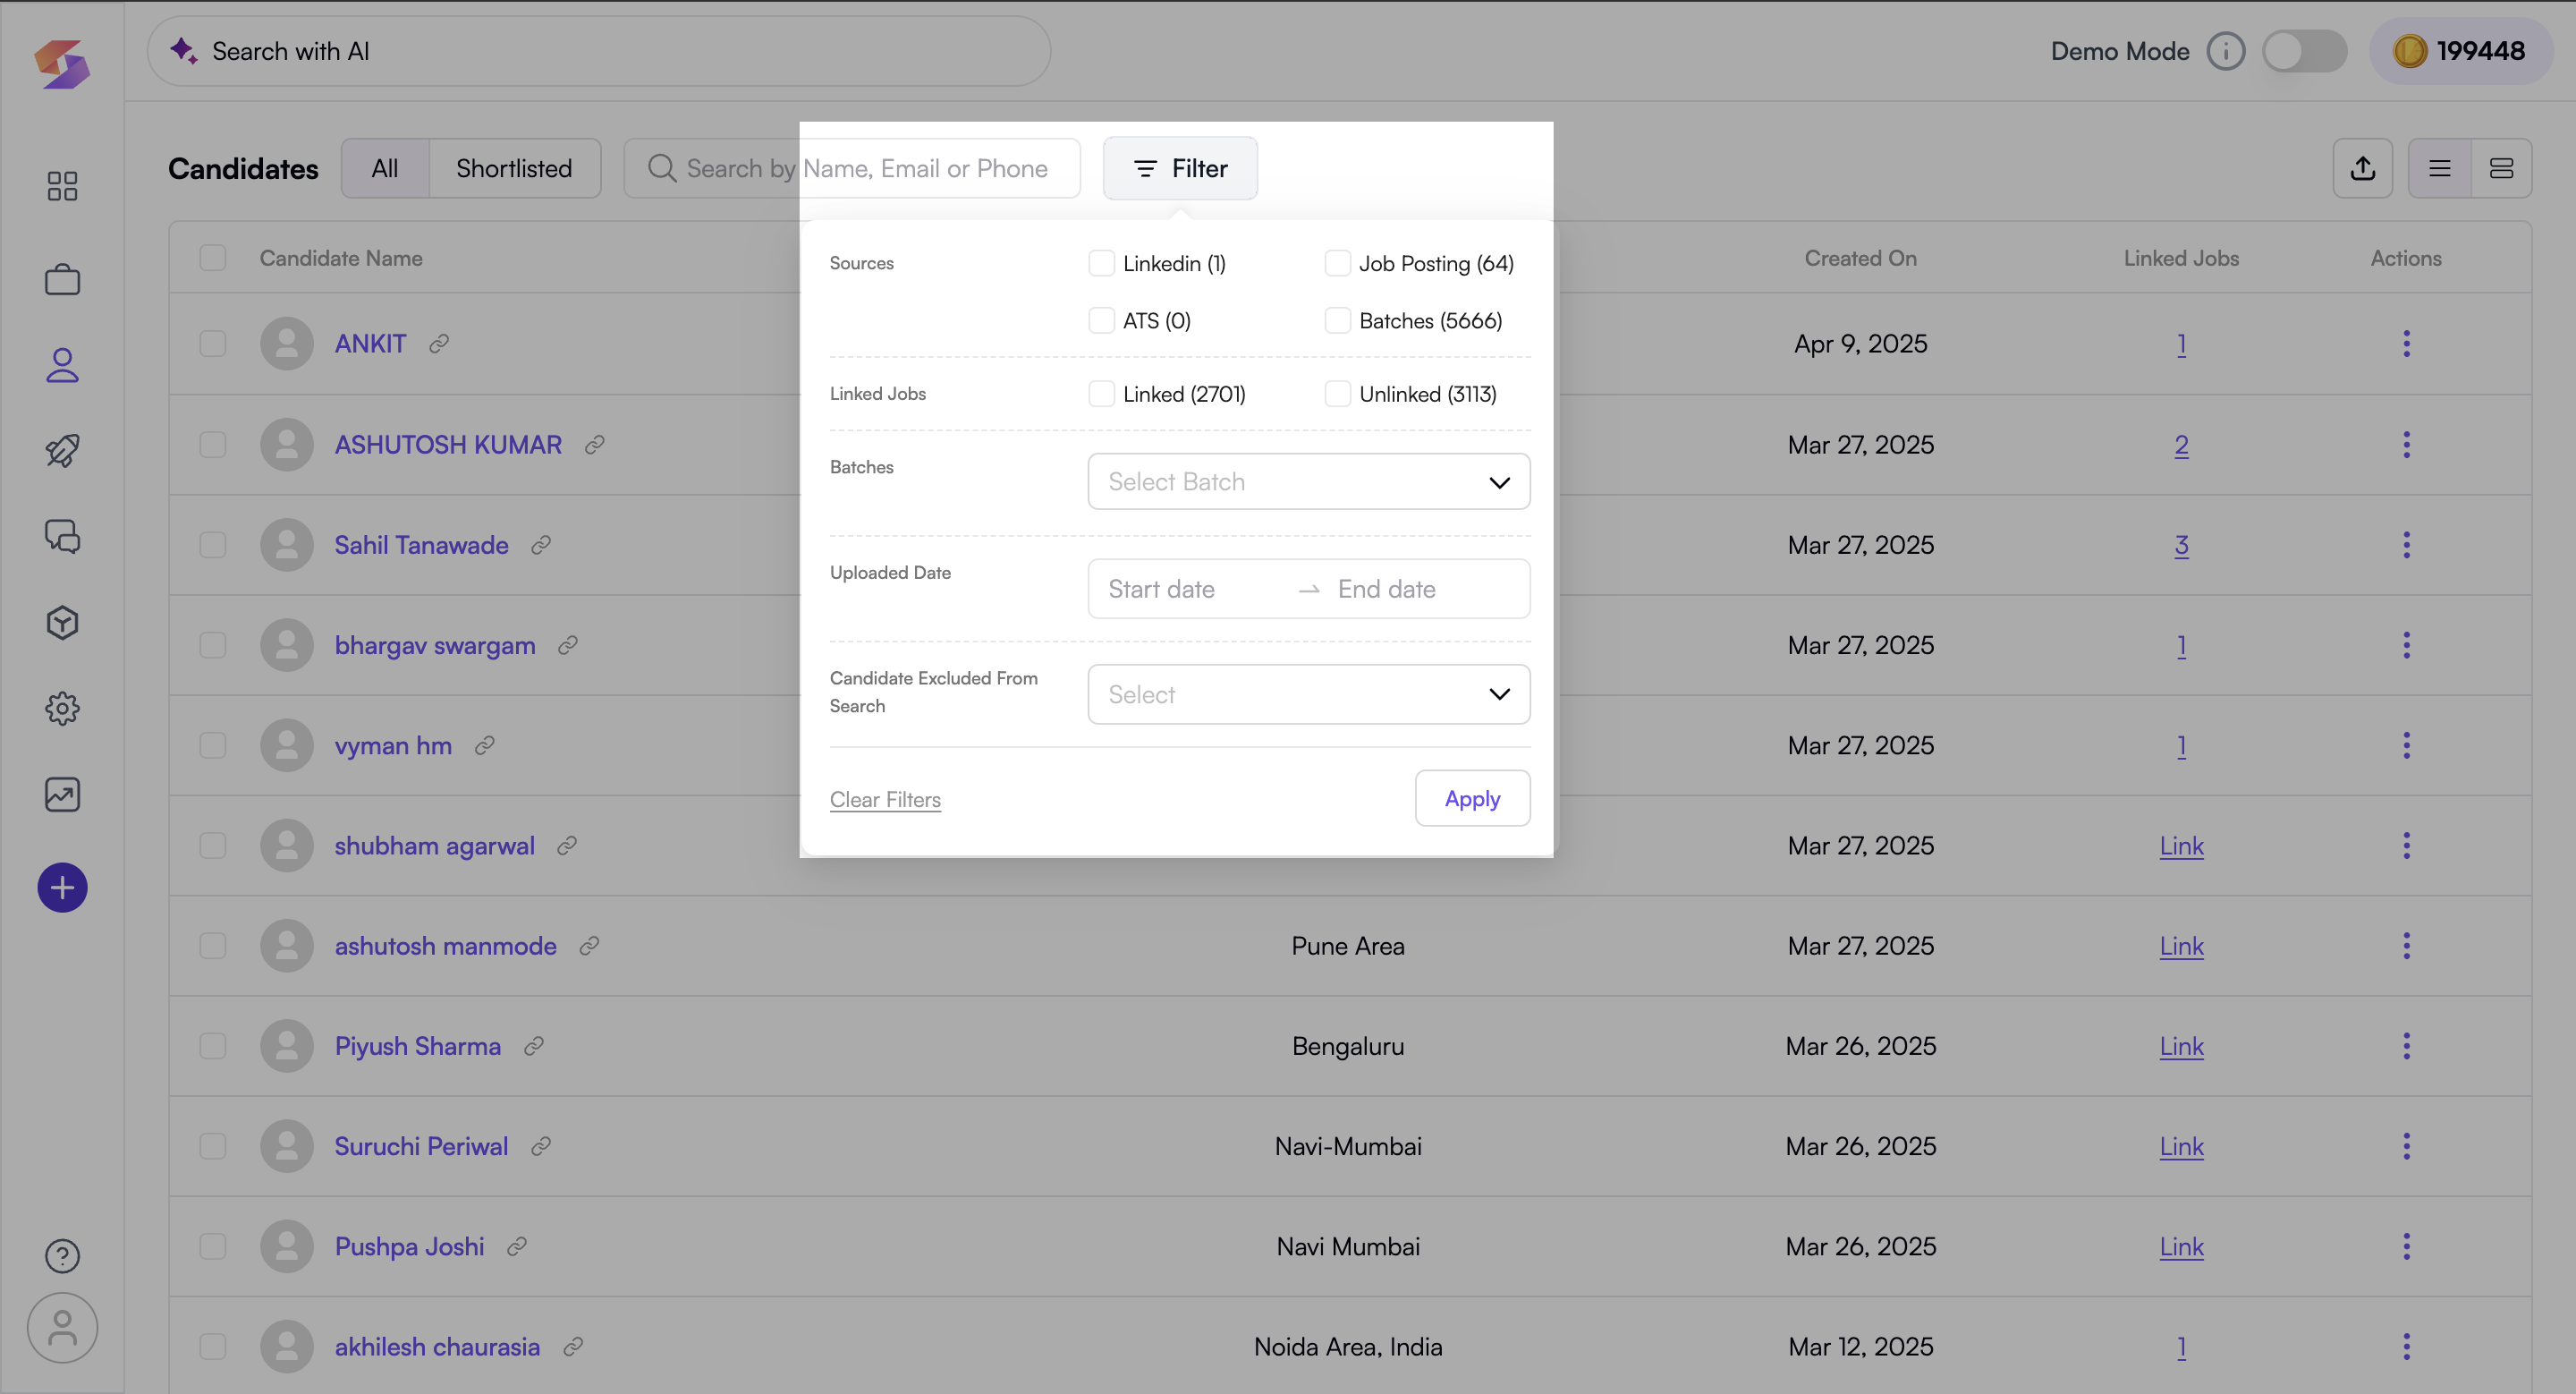
Task: Switch to card rows view icon
Action: click(x=2501, y=168)
